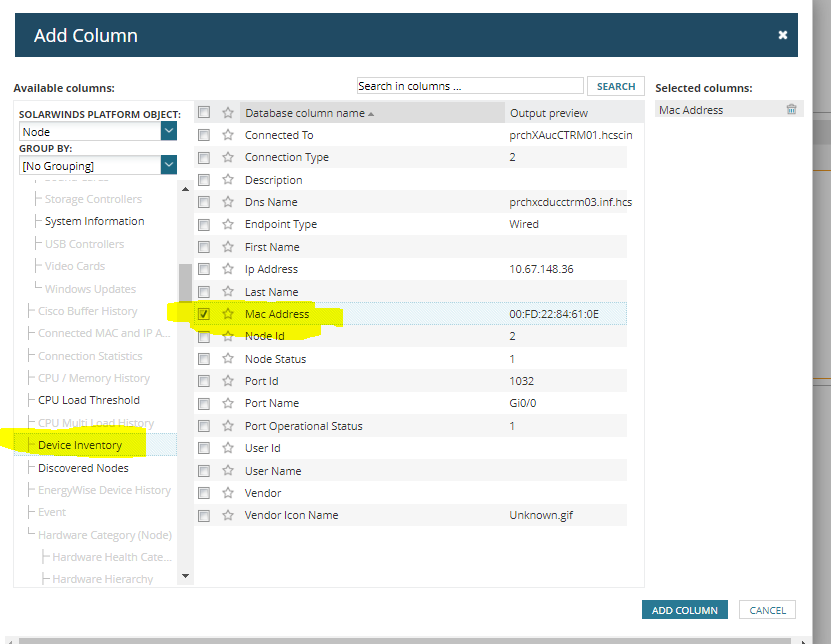Viewport: 831px width, 644px height.
Task: Star the First Name column
Action: 228,247
